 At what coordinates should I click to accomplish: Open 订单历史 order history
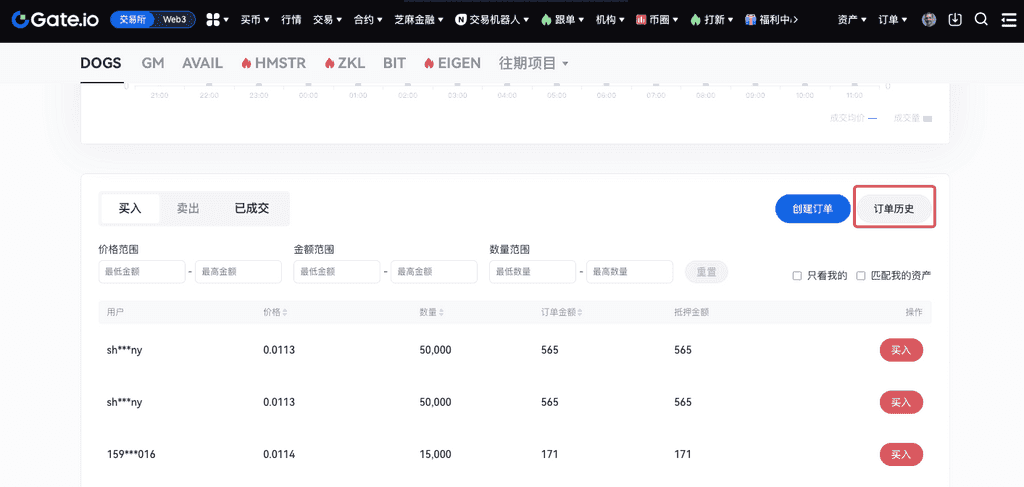(x=894, y=208)
